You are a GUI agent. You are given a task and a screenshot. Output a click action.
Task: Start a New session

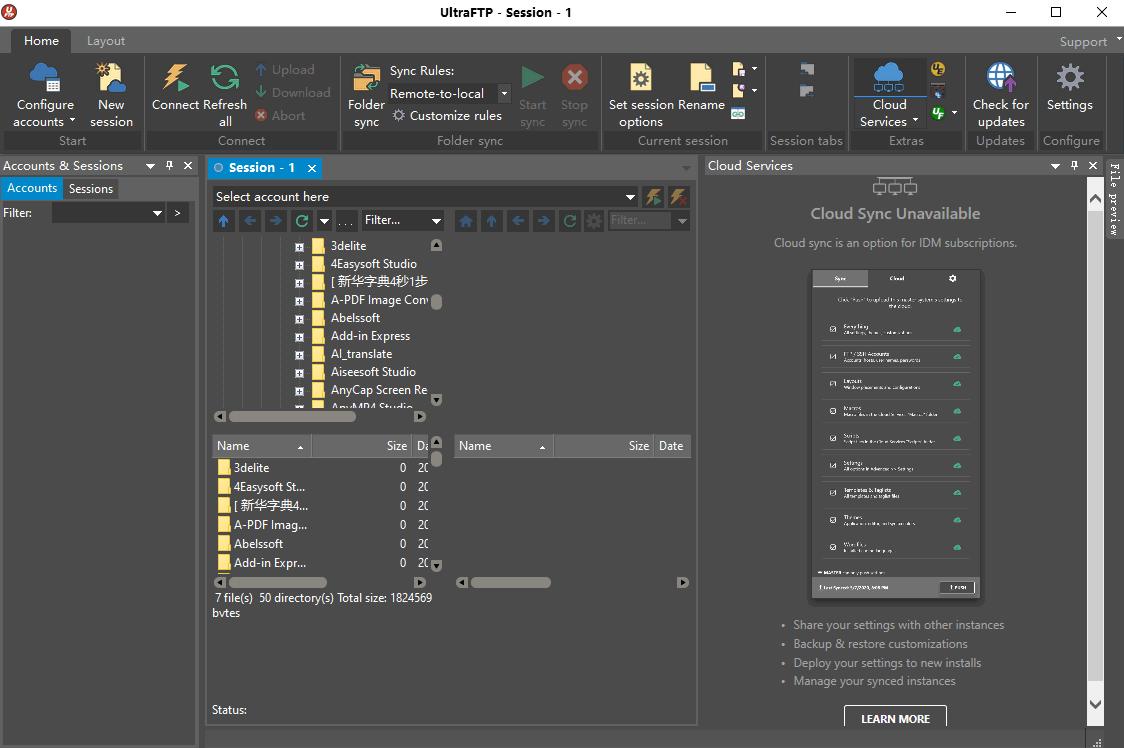(111, 95)
